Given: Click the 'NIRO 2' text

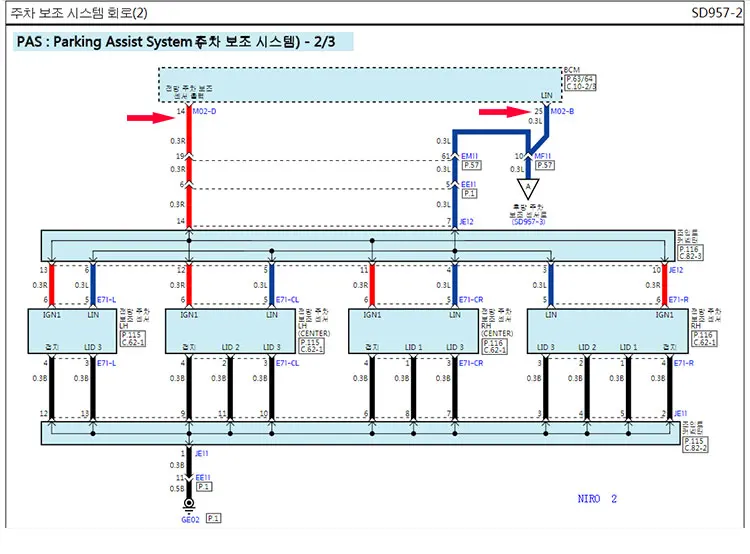Looking at the screenshot, I should [x=597, y=499].
